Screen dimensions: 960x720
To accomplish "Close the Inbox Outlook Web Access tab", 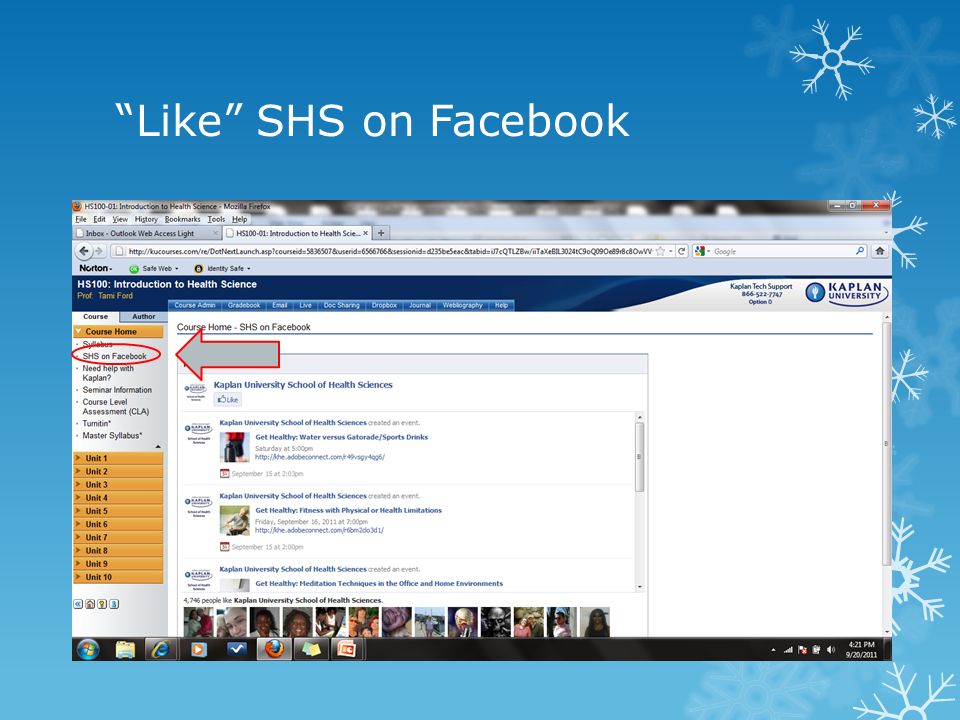I will [216, 233].
